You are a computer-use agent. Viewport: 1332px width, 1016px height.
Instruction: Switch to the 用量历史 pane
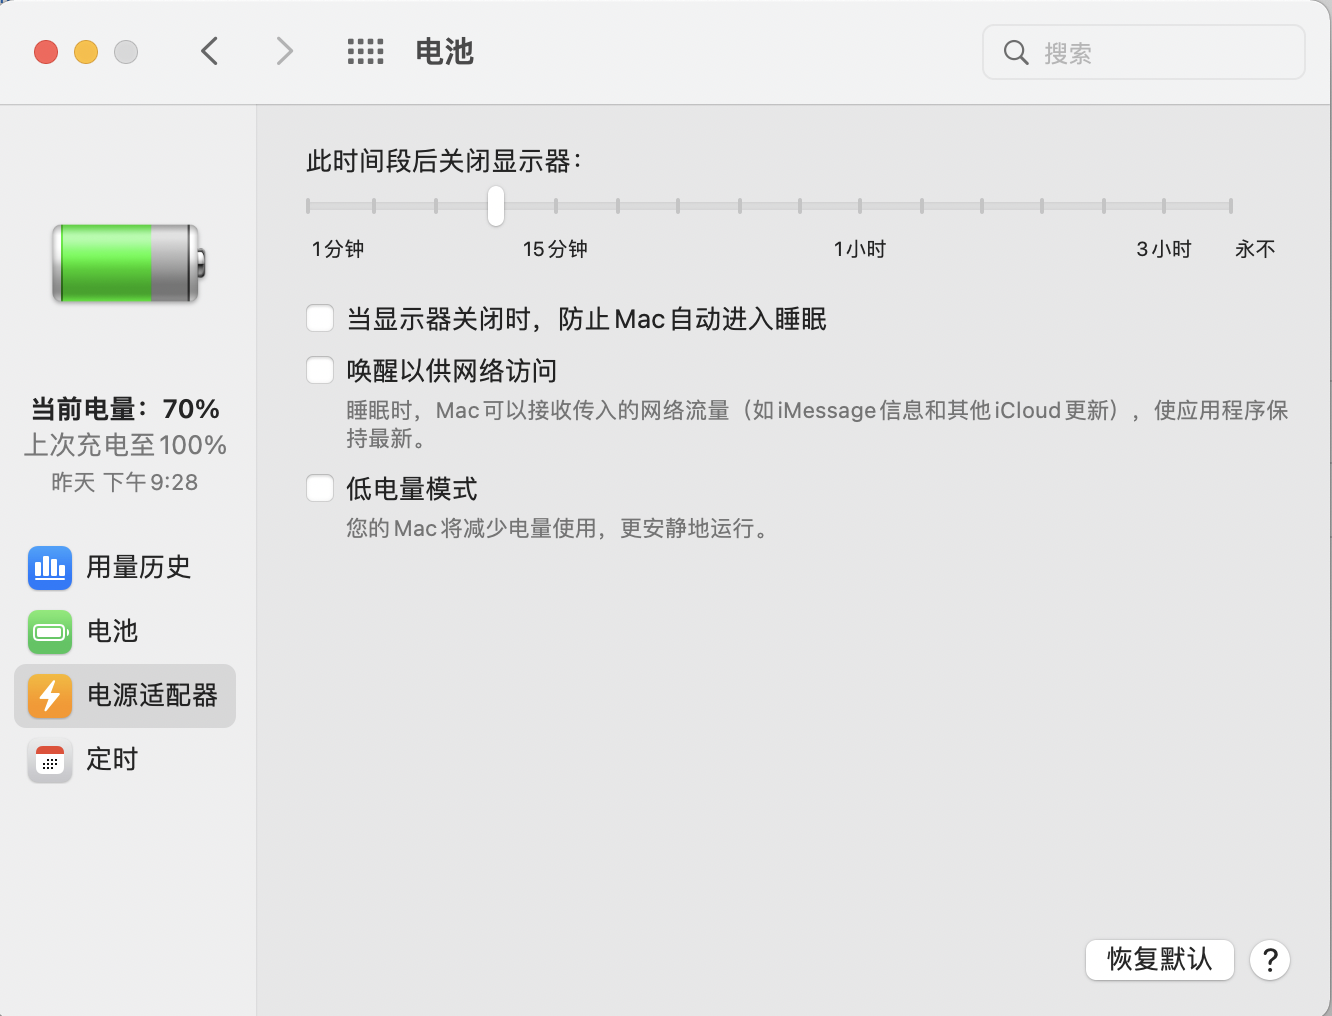(138, 568)
